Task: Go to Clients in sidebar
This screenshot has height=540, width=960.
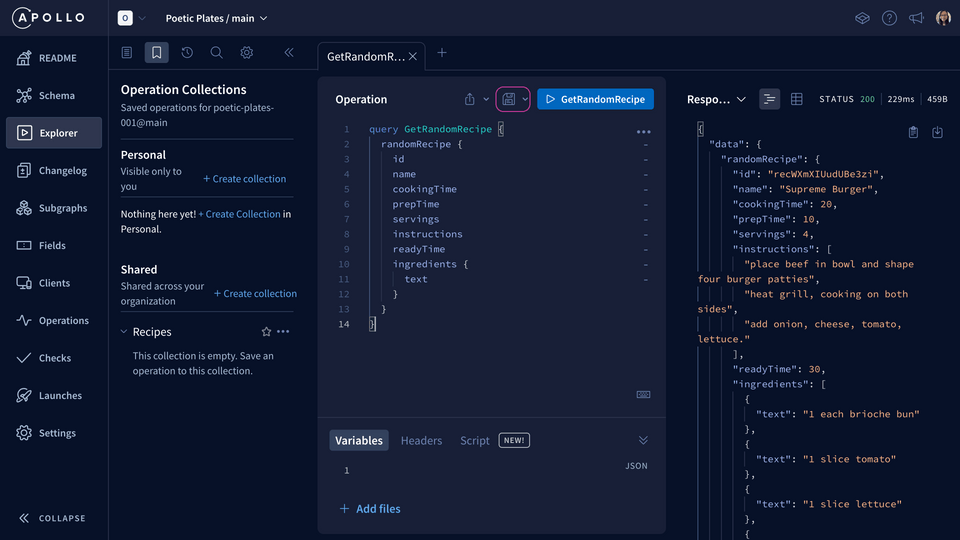Action: [54, 283]
